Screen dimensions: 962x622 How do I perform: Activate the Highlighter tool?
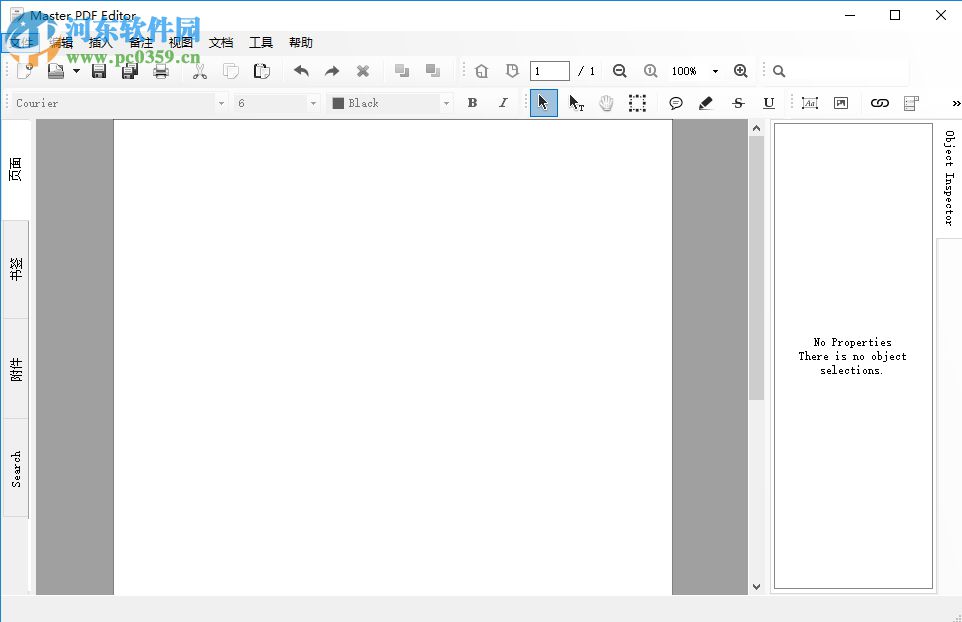point(706,102)
